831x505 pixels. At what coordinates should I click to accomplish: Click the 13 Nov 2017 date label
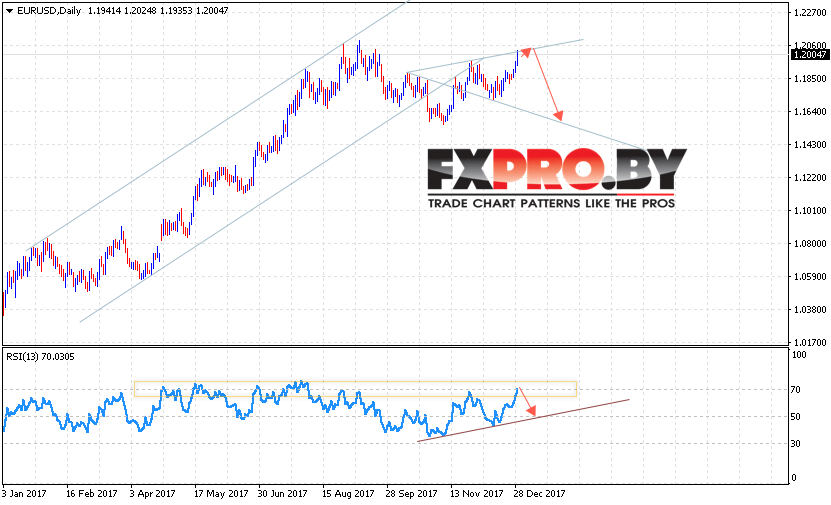(476, 494)
